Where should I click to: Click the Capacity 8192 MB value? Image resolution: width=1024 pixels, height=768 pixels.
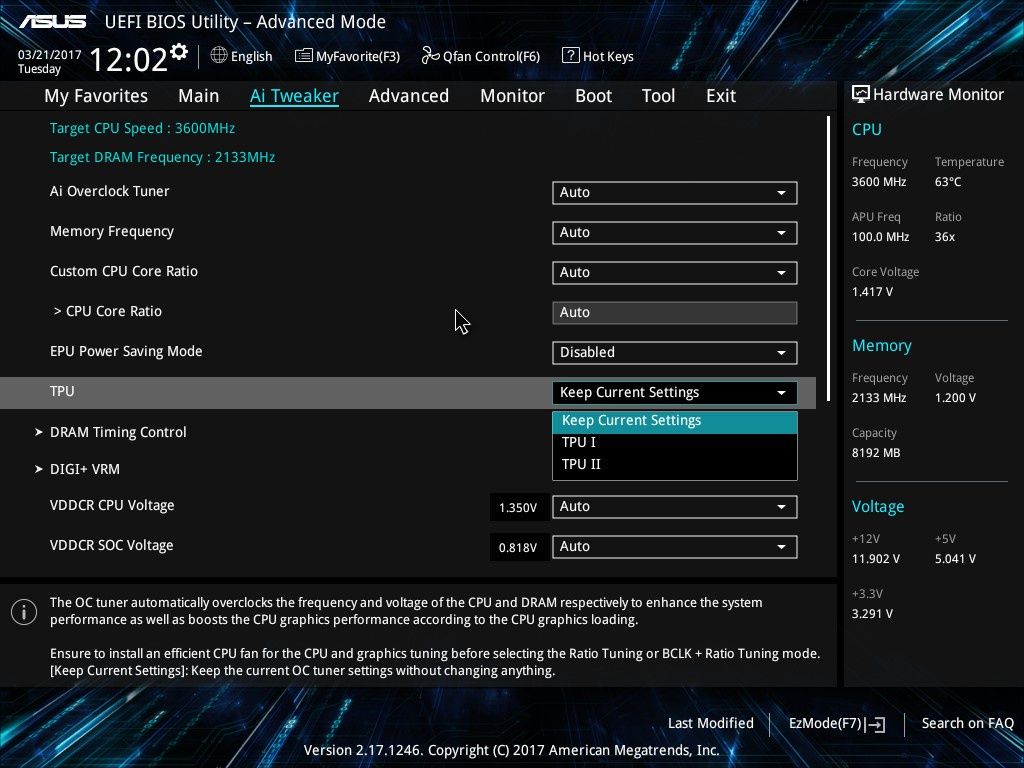[876, 453]
